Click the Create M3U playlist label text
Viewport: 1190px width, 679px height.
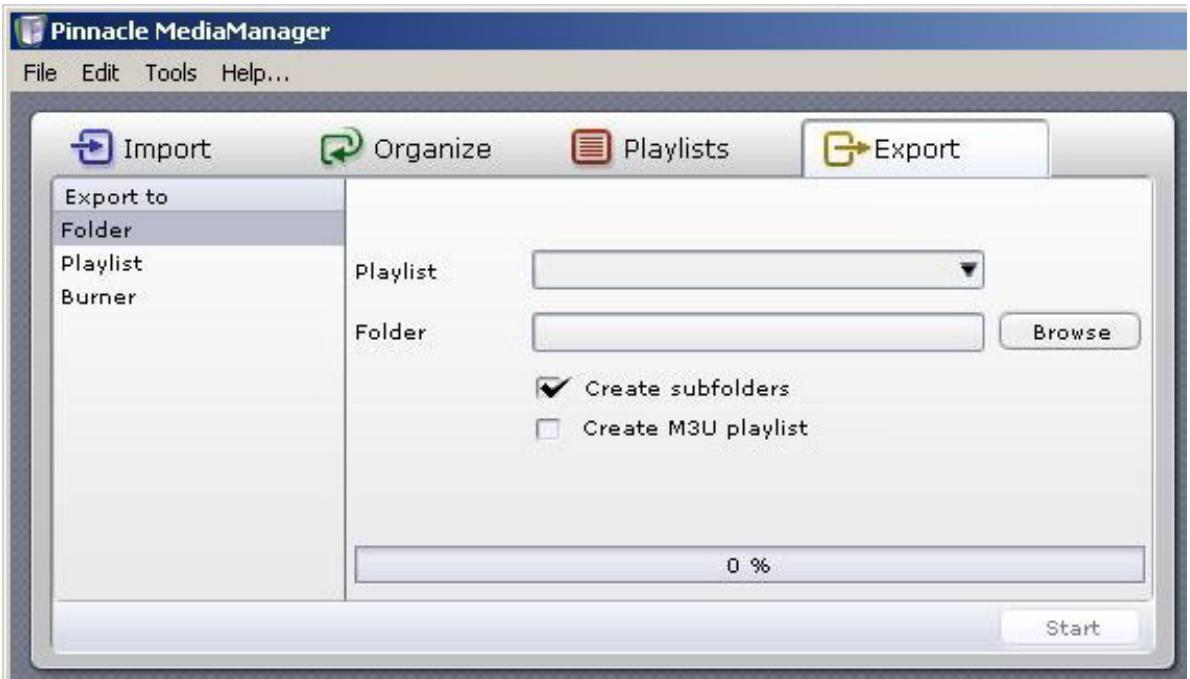click(695, 429)
